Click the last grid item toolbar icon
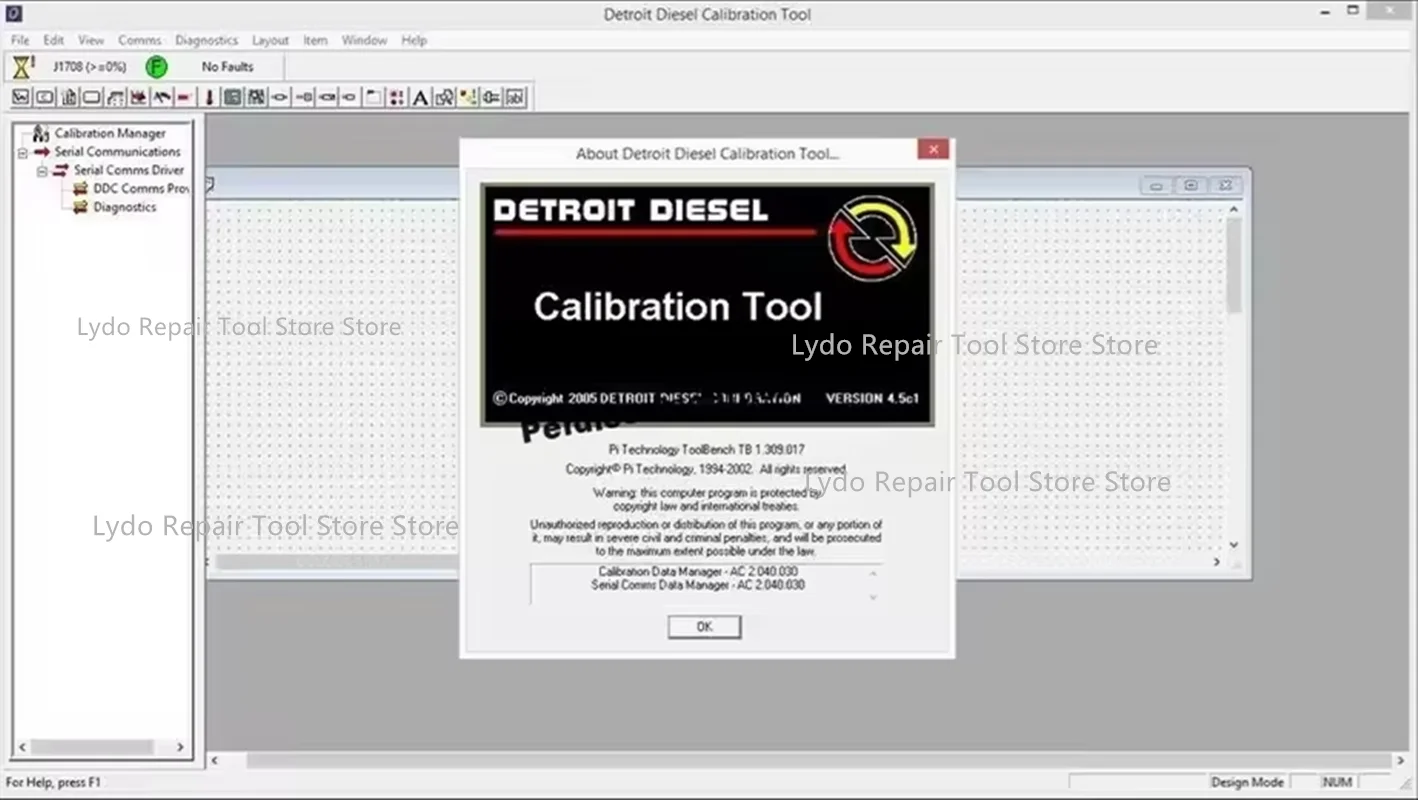 [513, 97]
